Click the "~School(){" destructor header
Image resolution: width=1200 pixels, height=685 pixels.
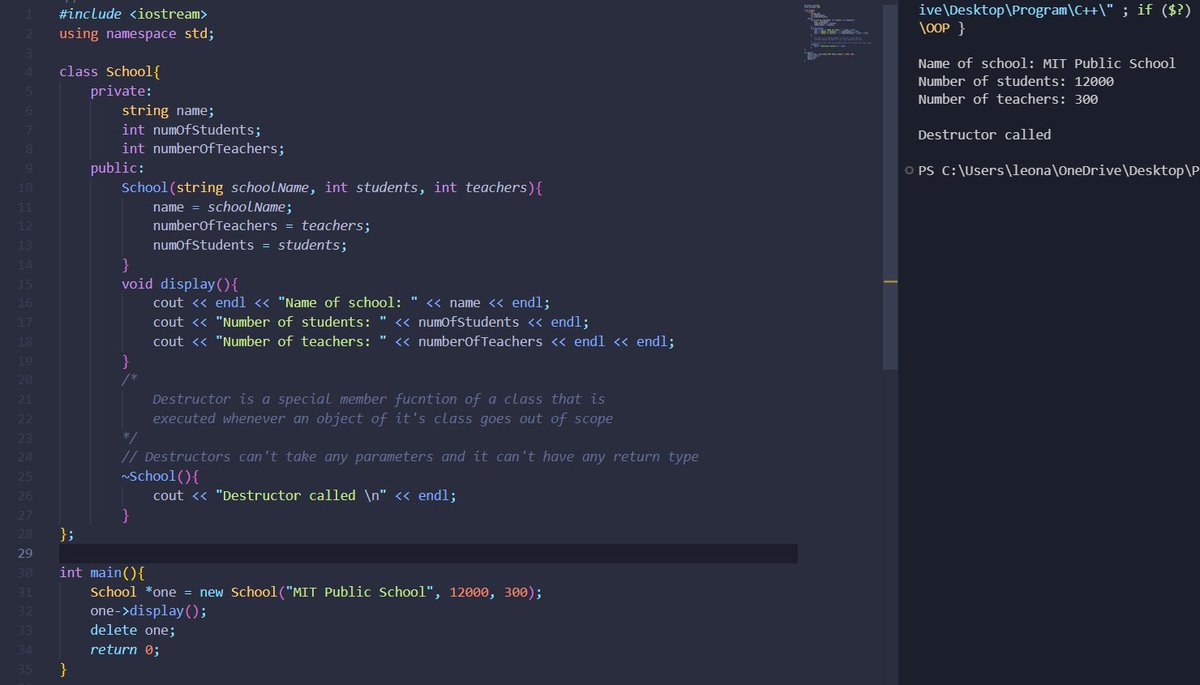click(160, 475)
